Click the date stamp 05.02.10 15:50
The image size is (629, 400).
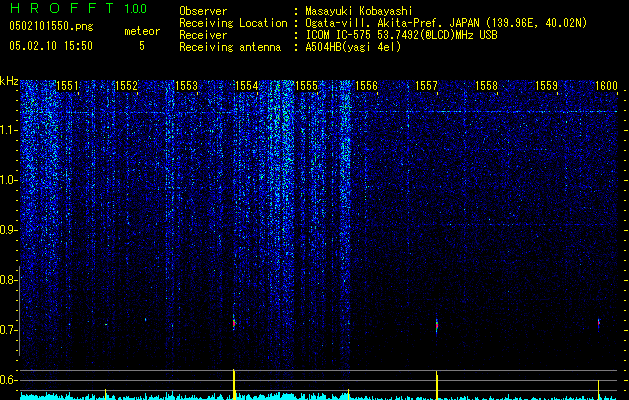[x=51, y=46]
